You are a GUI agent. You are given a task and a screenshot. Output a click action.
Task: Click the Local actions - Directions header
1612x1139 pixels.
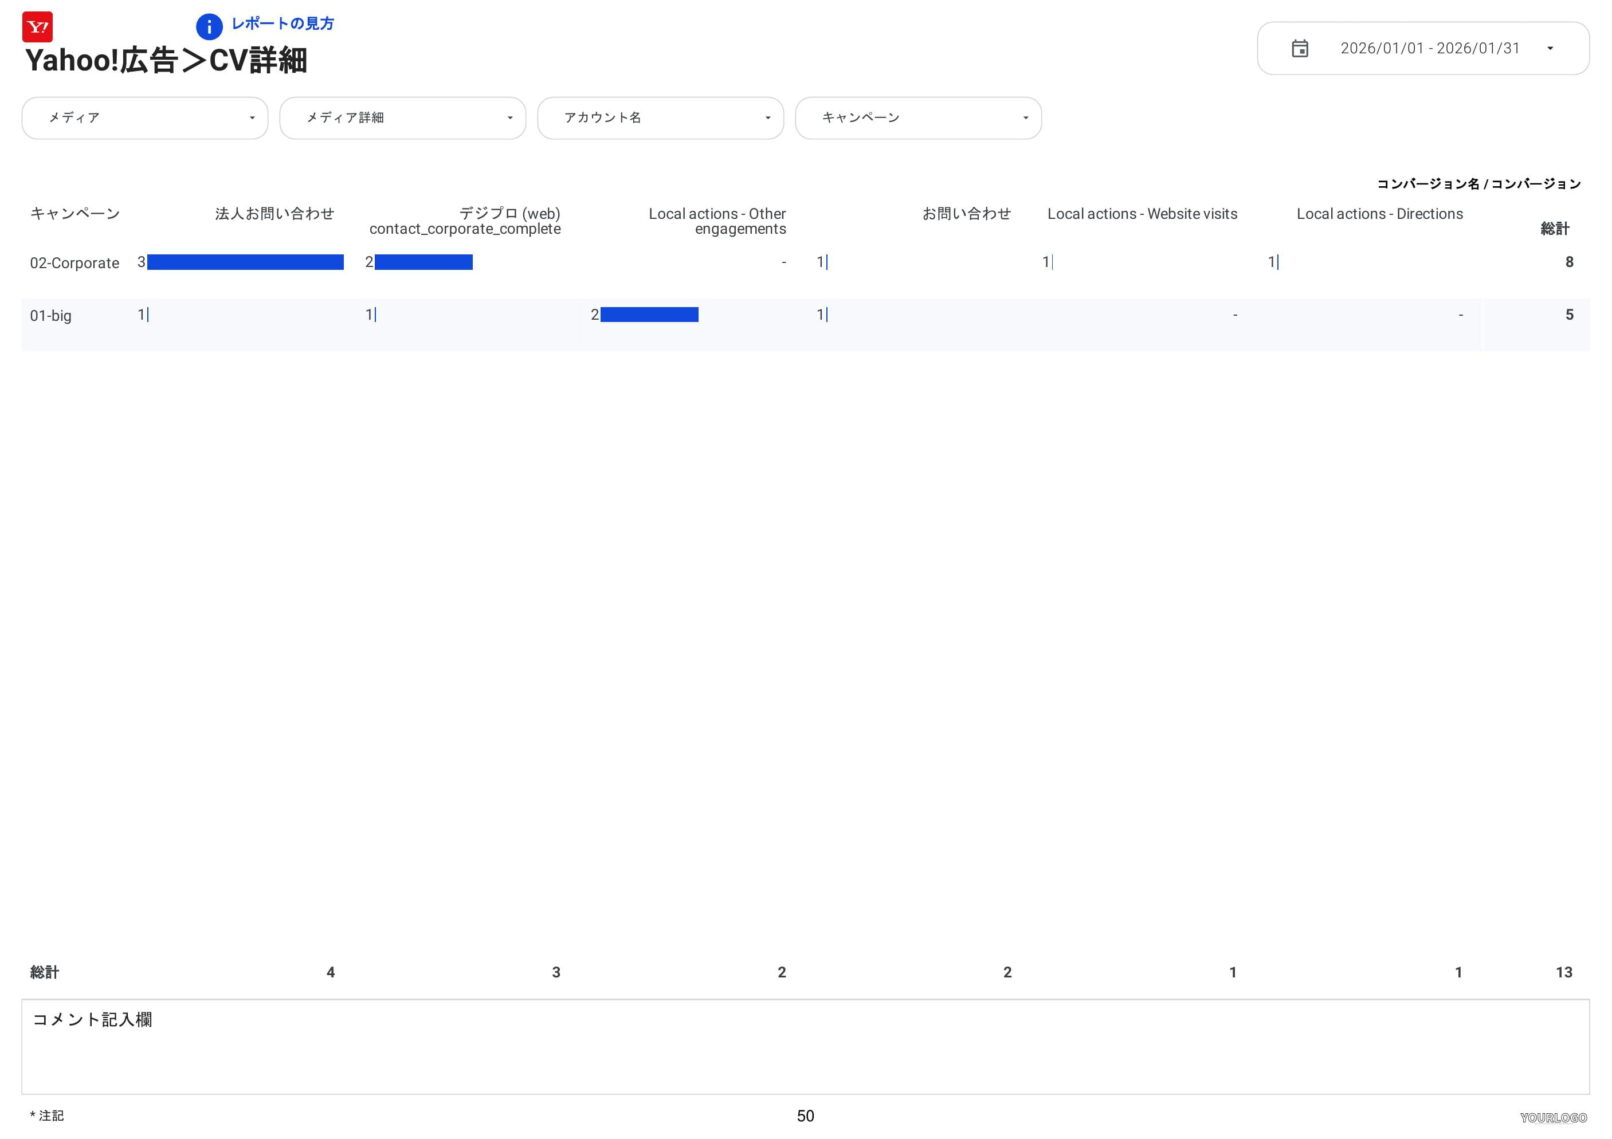pos(1379,214)
